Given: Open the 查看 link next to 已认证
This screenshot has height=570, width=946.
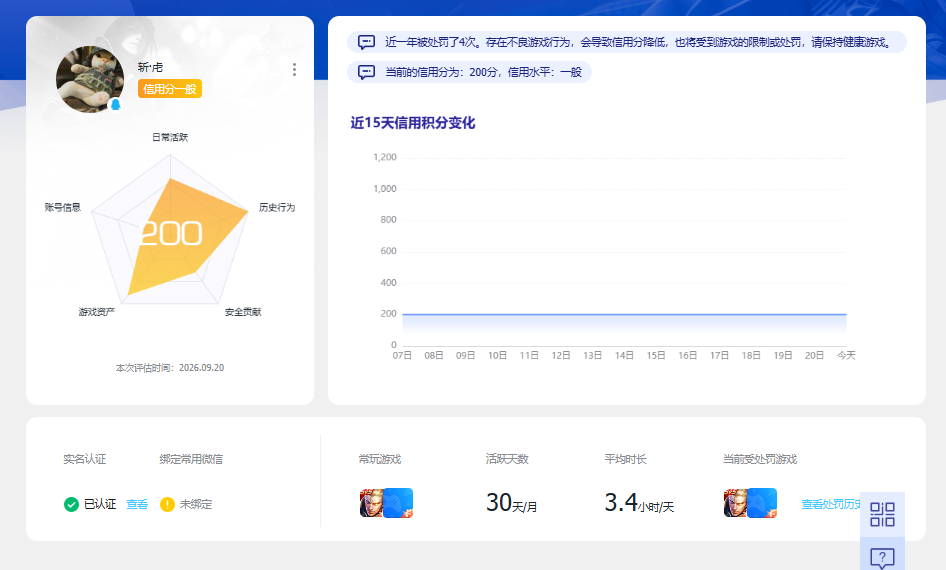Looking at the screenshot, I should tap(137, 504).
